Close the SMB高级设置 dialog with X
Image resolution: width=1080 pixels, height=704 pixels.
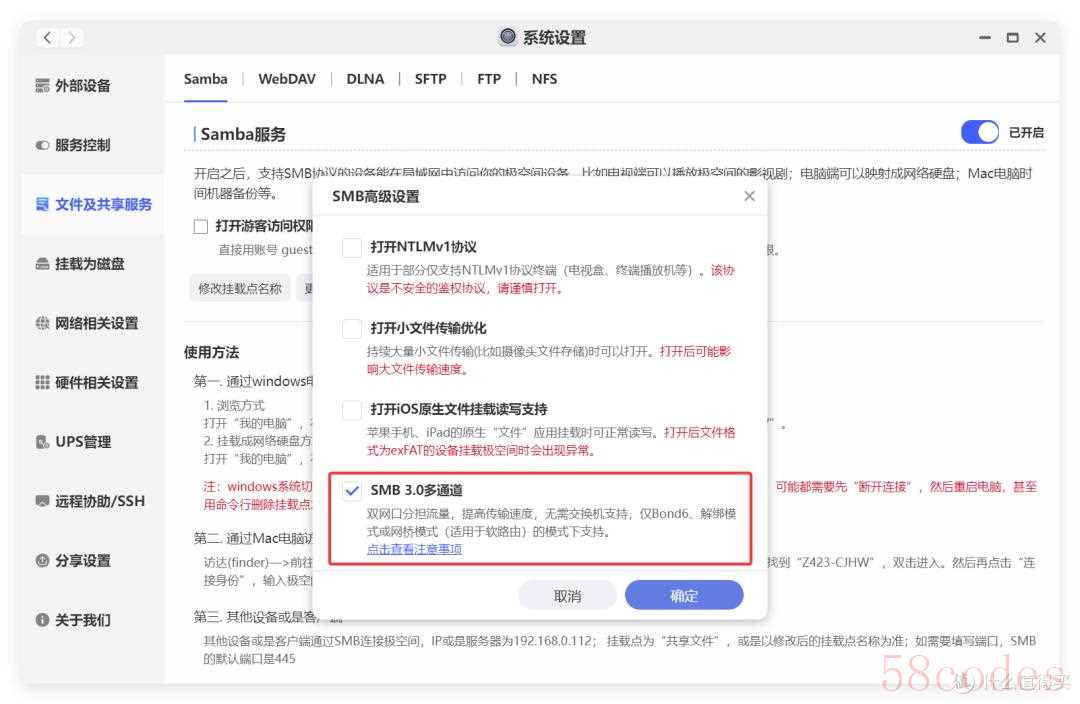pos(749,196)
